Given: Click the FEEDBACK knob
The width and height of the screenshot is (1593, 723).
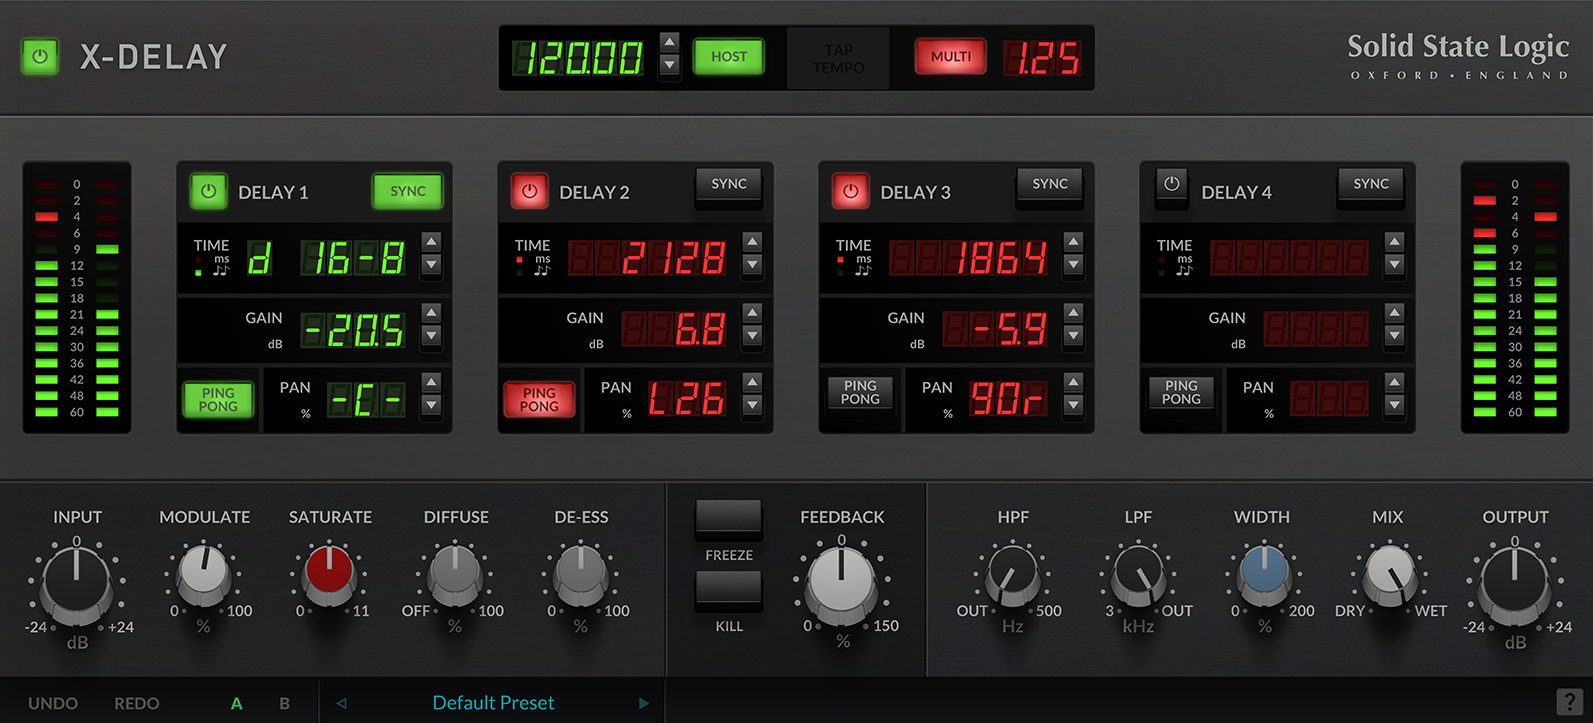Looking at the screenshot, I should tap(842, 584).
